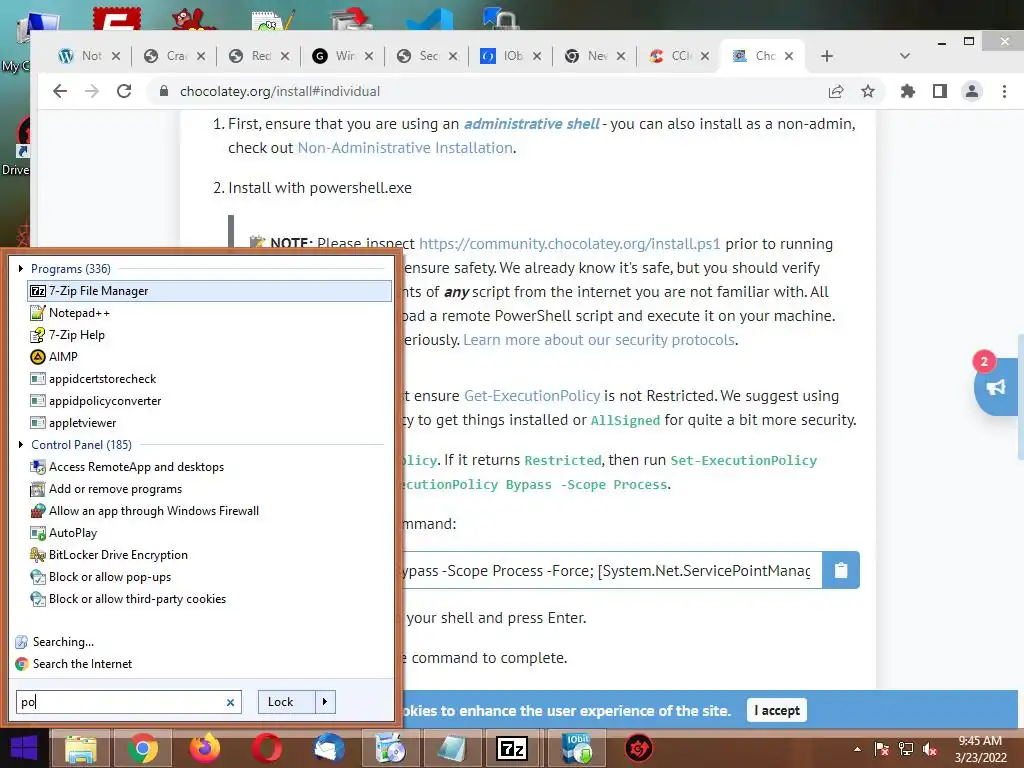This screenshot has height=768, width=1024.
Task: Open the administrative shell link
Action: 532,124
